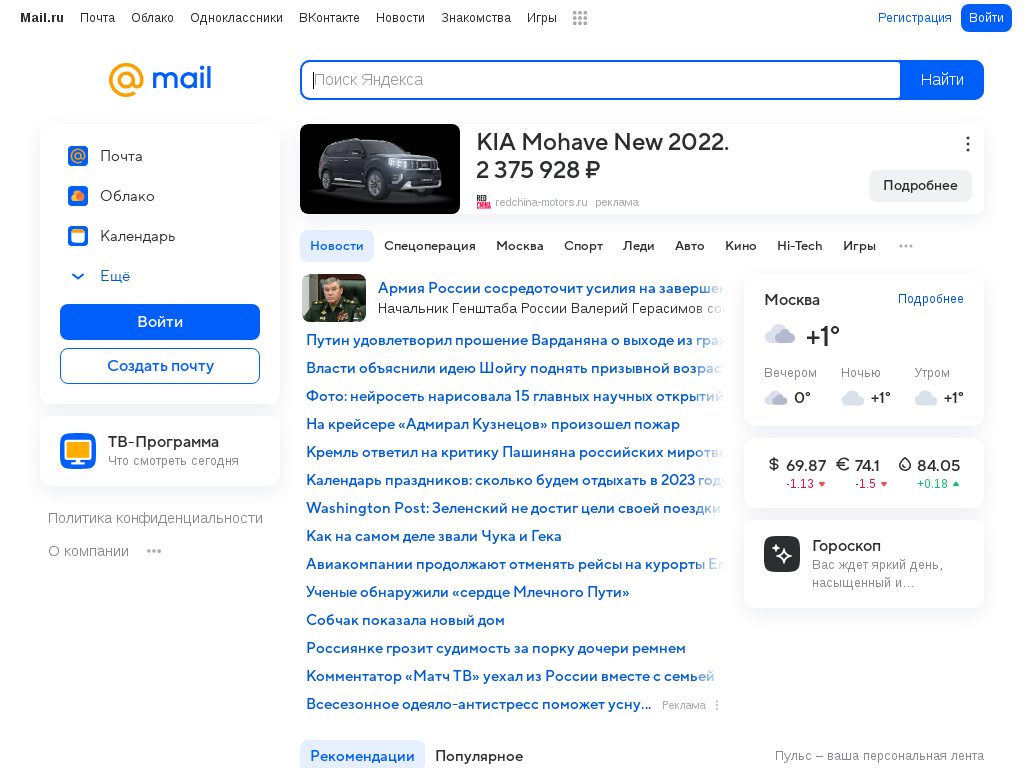Select the Рекомендации feed tab
1024x768 pixels.
point(362,756)
